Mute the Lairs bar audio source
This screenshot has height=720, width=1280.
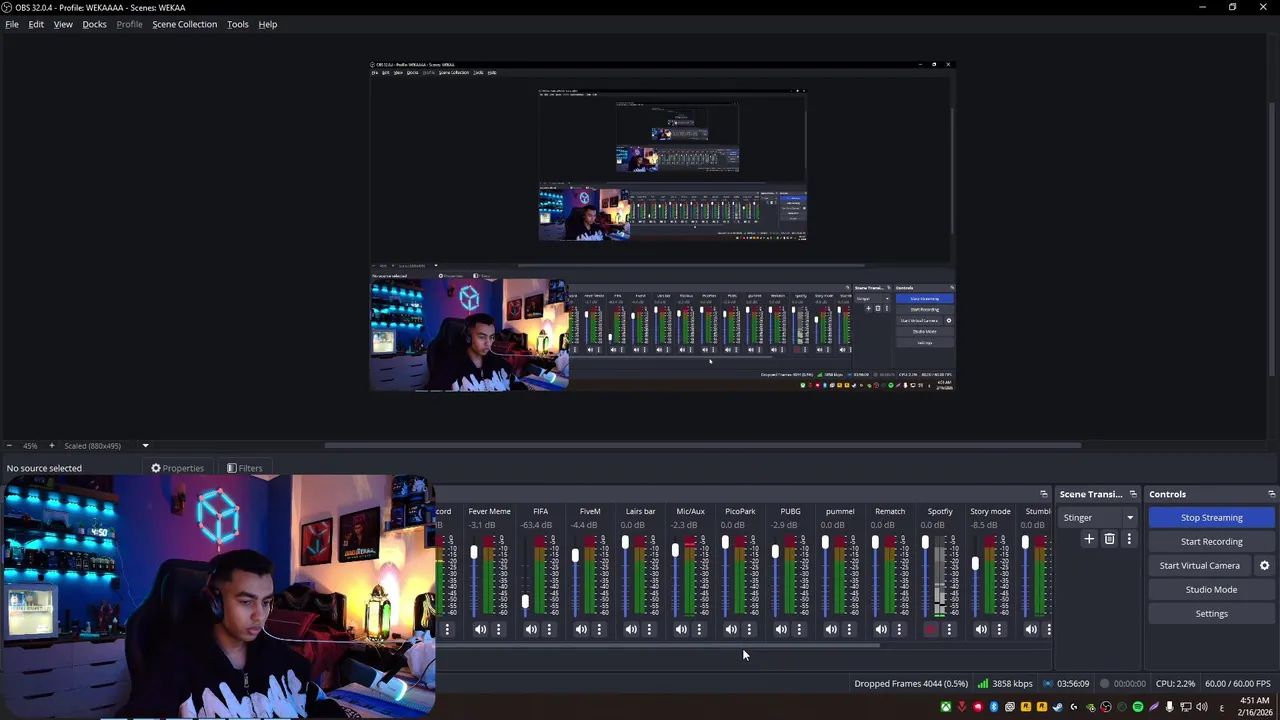630,629
